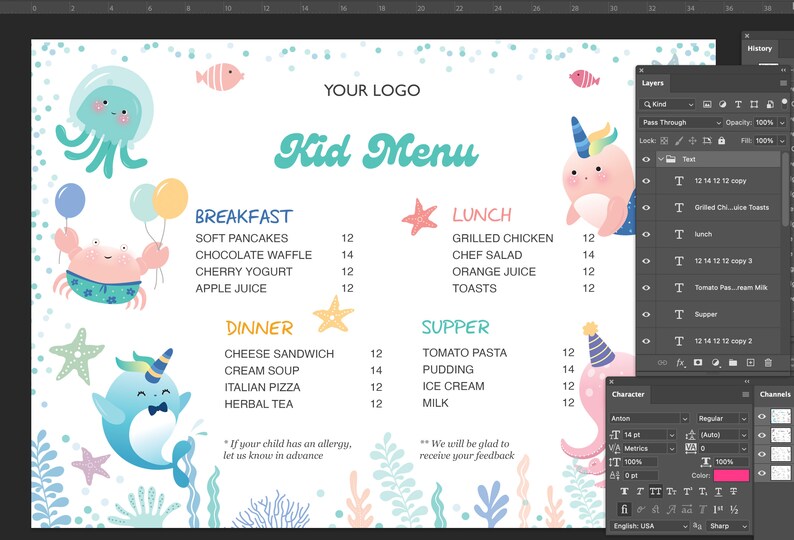794x540 pixels.
Task: Open the English: USA language dropdown
Action: [x=650, y=526]
